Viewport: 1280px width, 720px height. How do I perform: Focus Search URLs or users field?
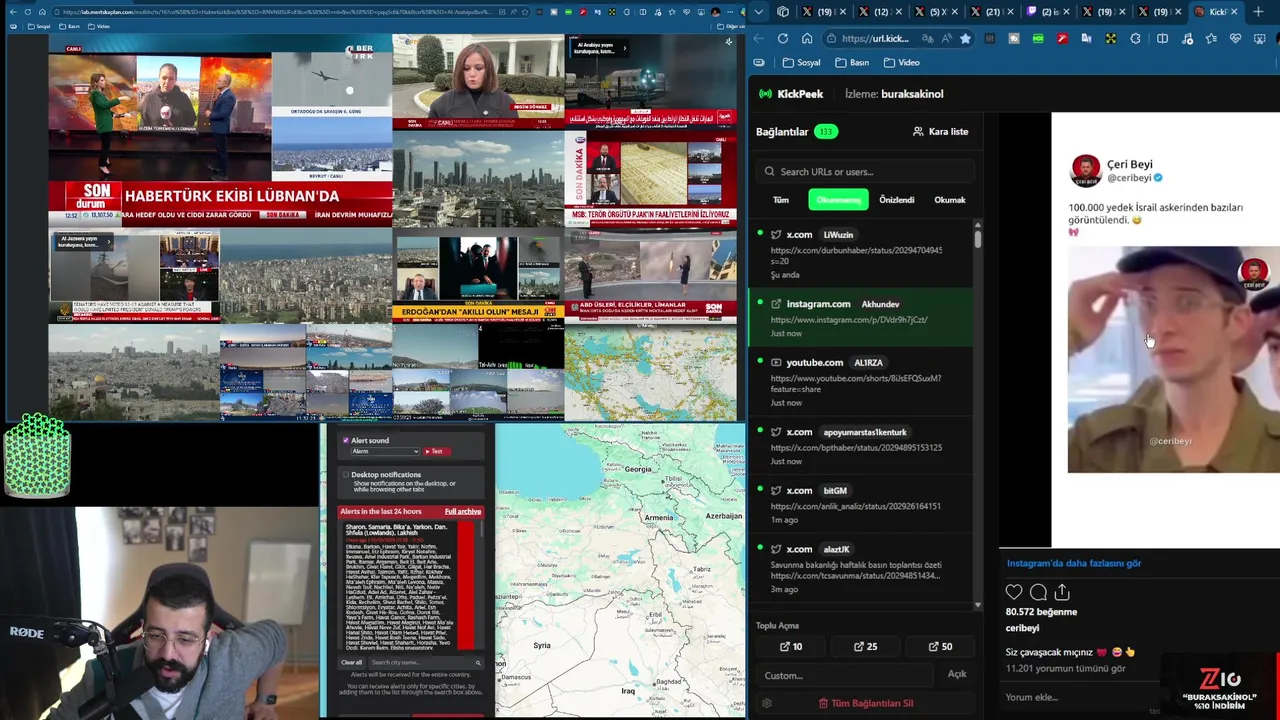pos(865,171)
